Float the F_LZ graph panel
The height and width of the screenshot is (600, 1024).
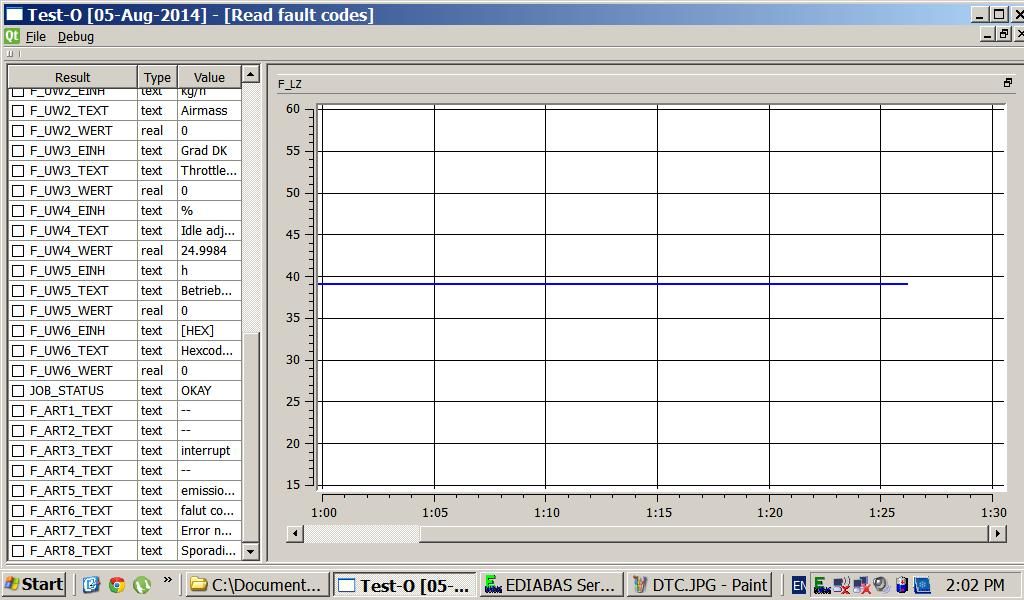(1007, 83)
